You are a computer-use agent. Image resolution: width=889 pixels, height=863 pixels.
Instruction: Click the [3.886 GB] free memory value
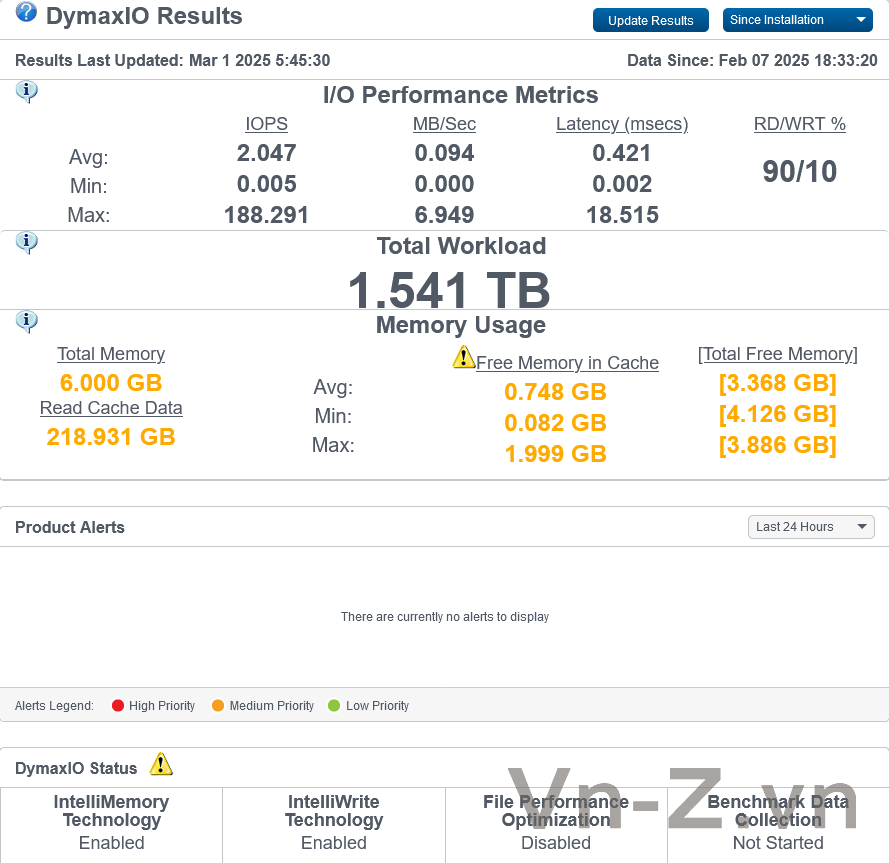click(x=778, y=445)
